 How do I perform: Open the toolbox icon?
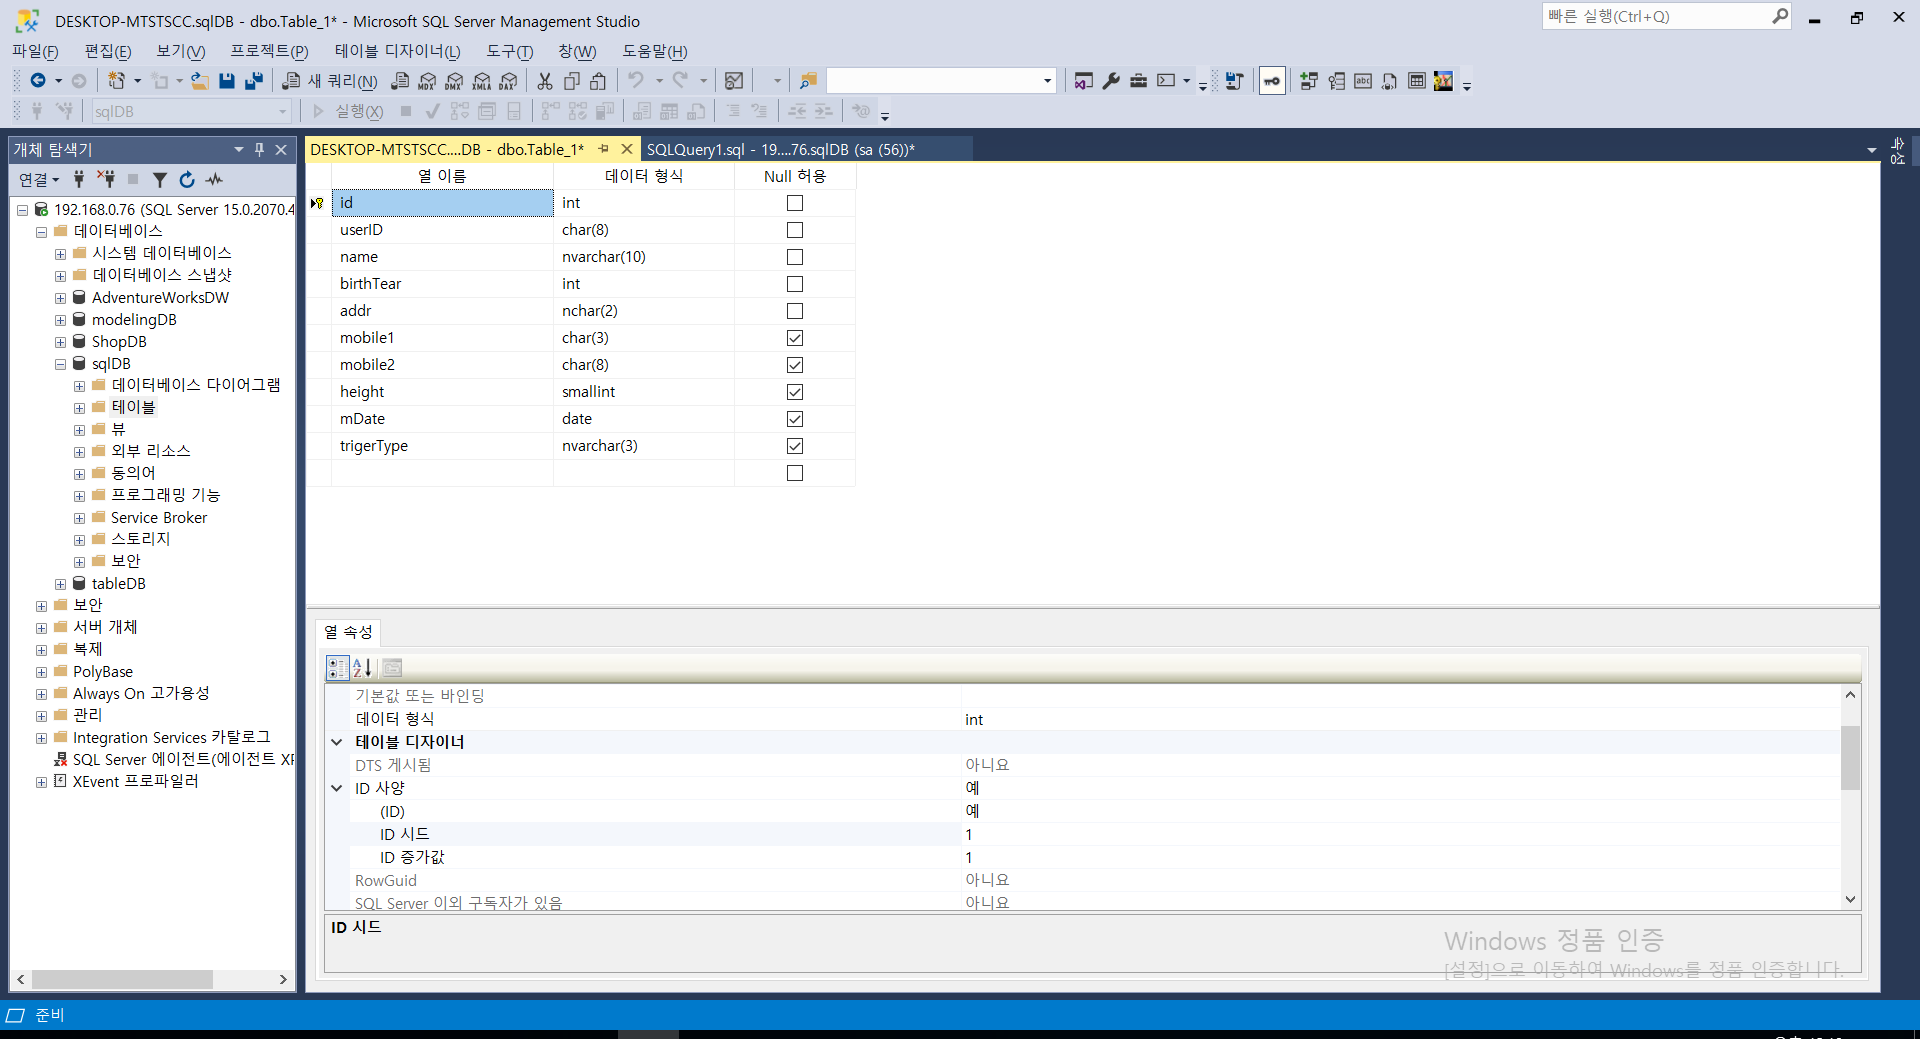[x=1138, y=81]
